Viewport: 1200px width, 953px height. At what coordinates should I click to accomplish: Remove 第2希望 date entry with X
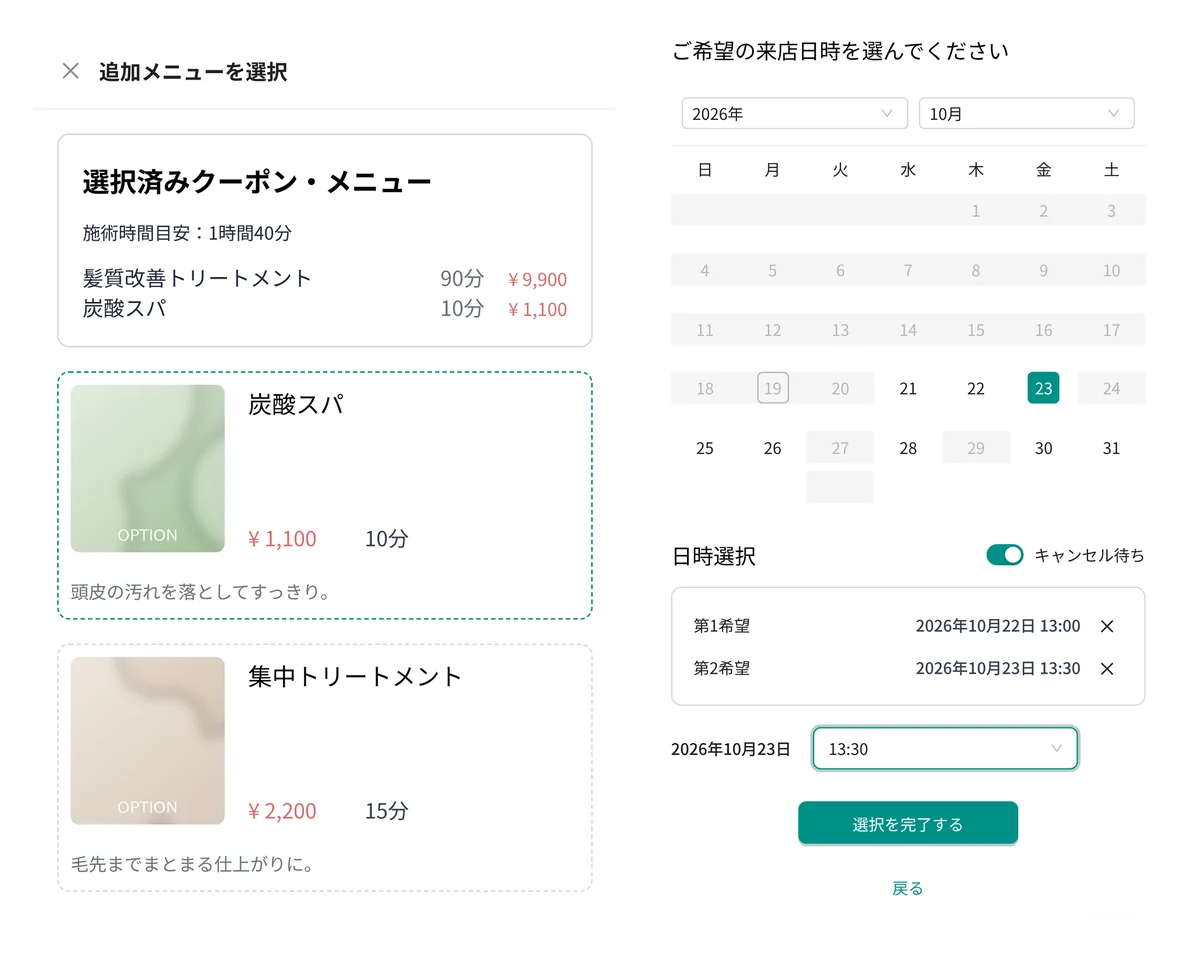(1107, 669)
